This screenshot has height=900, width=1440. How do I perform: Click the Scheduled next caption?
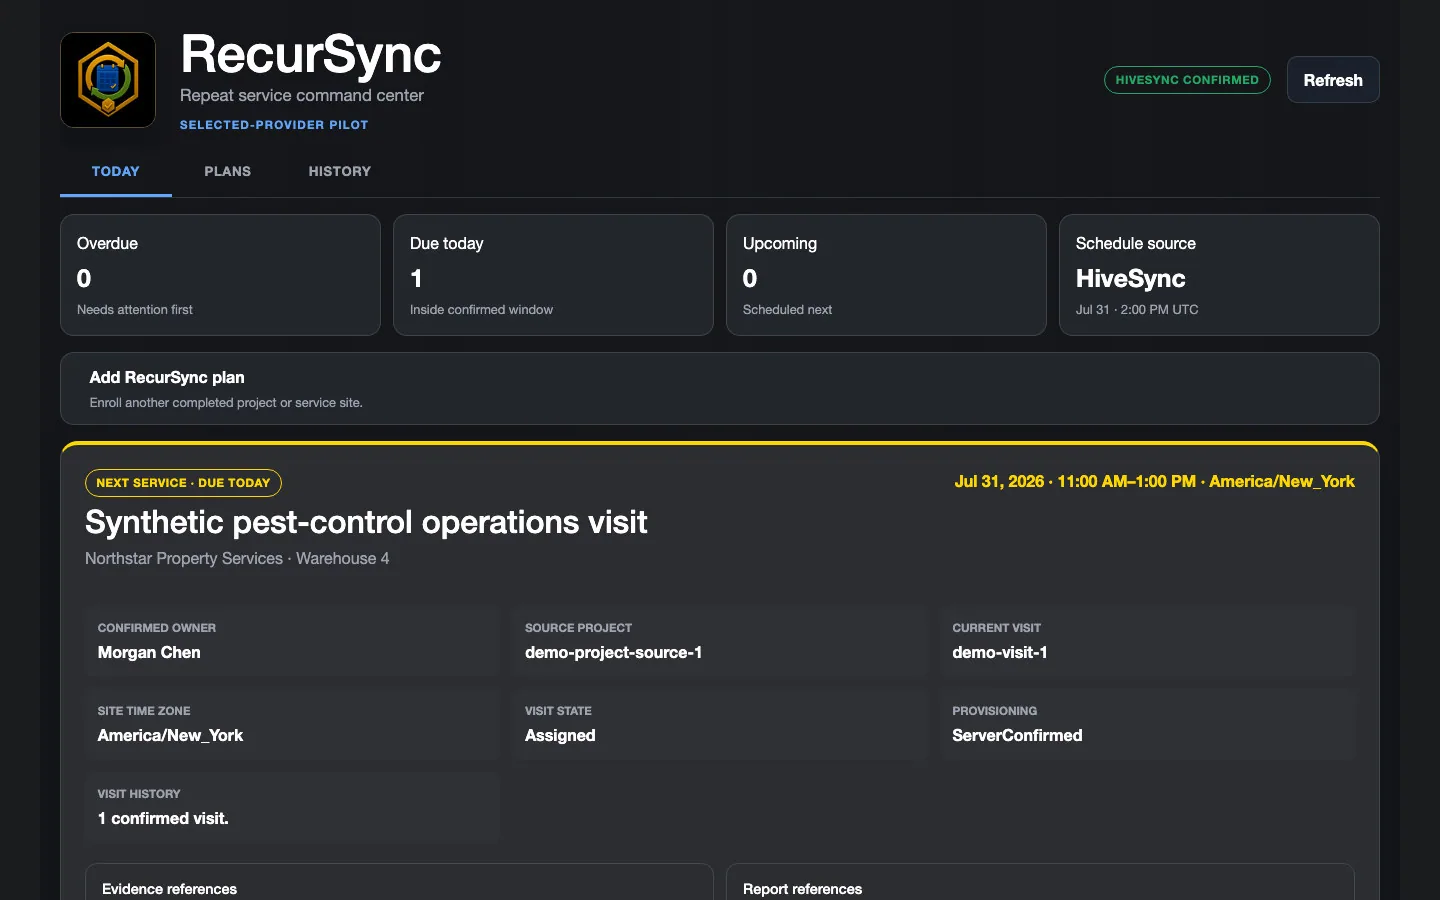pos(787,310)
